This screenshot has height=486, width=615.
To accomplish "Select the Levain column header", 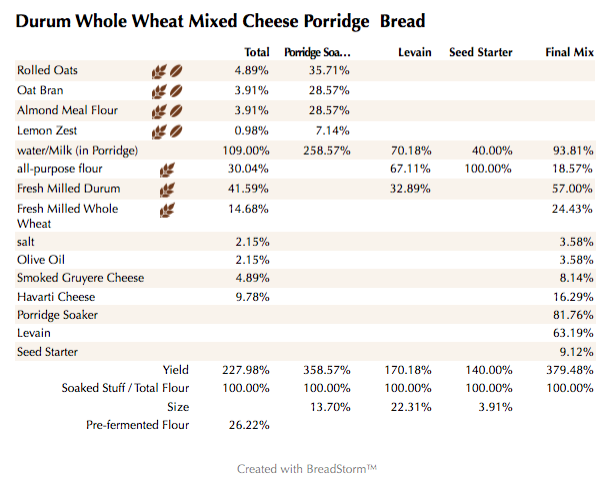I will point(413,52).
